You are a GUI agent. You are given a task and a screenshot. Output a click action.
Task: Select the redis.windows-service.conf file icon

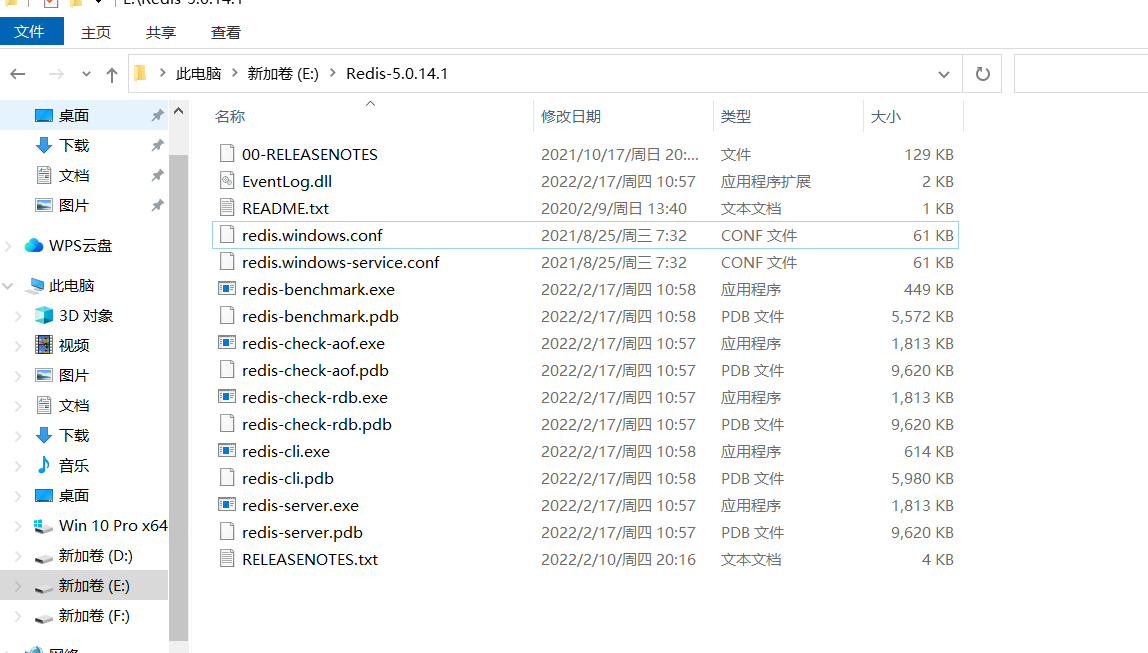point(227,262)
